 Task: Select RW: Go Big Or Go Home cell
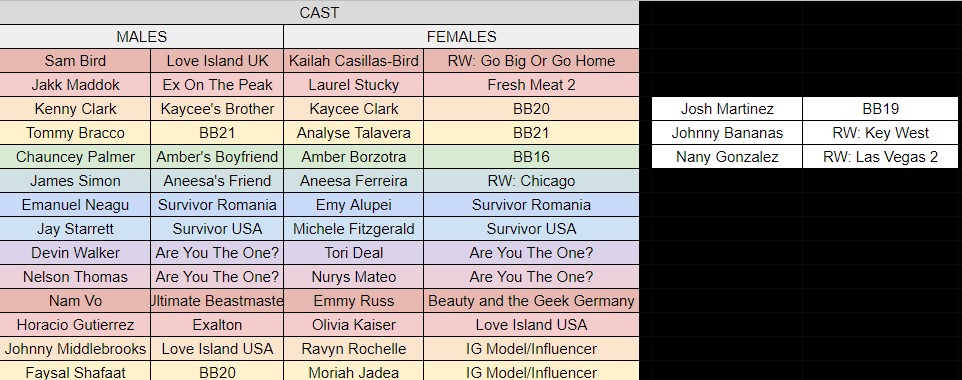(531, 61)
